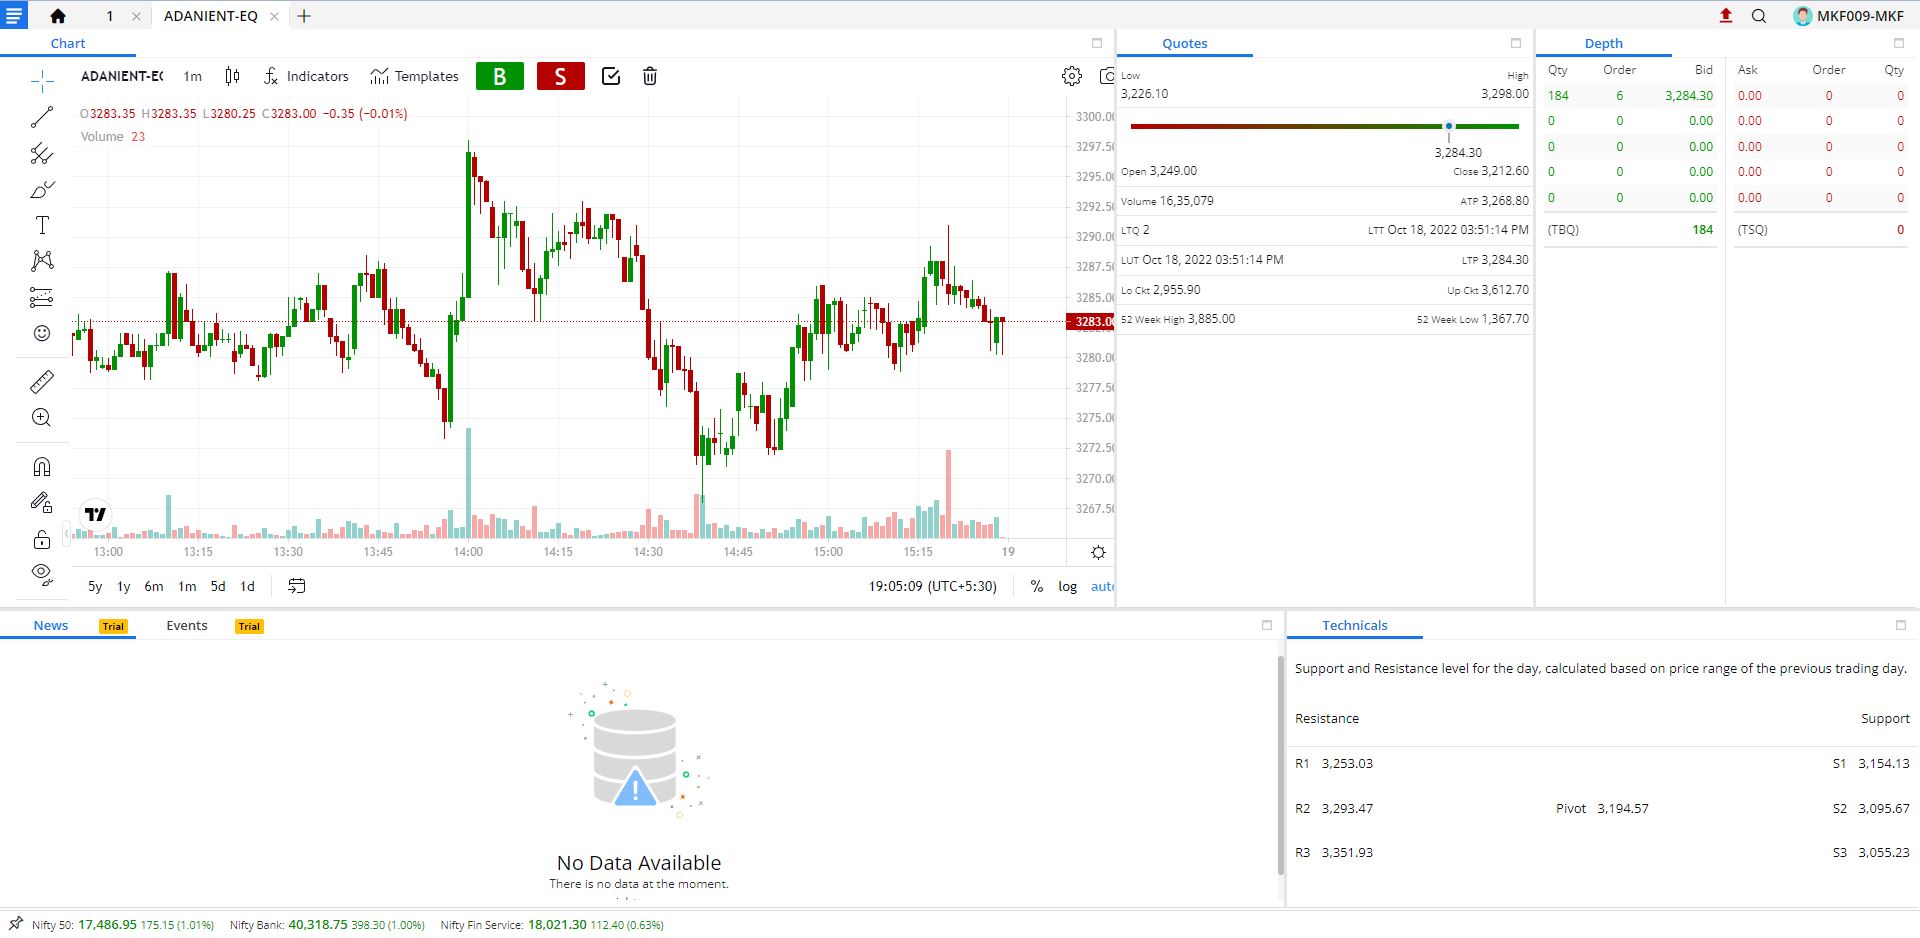Maximize the Quotes panel
Screen dimensions: 1920x938
[1516, 43]
